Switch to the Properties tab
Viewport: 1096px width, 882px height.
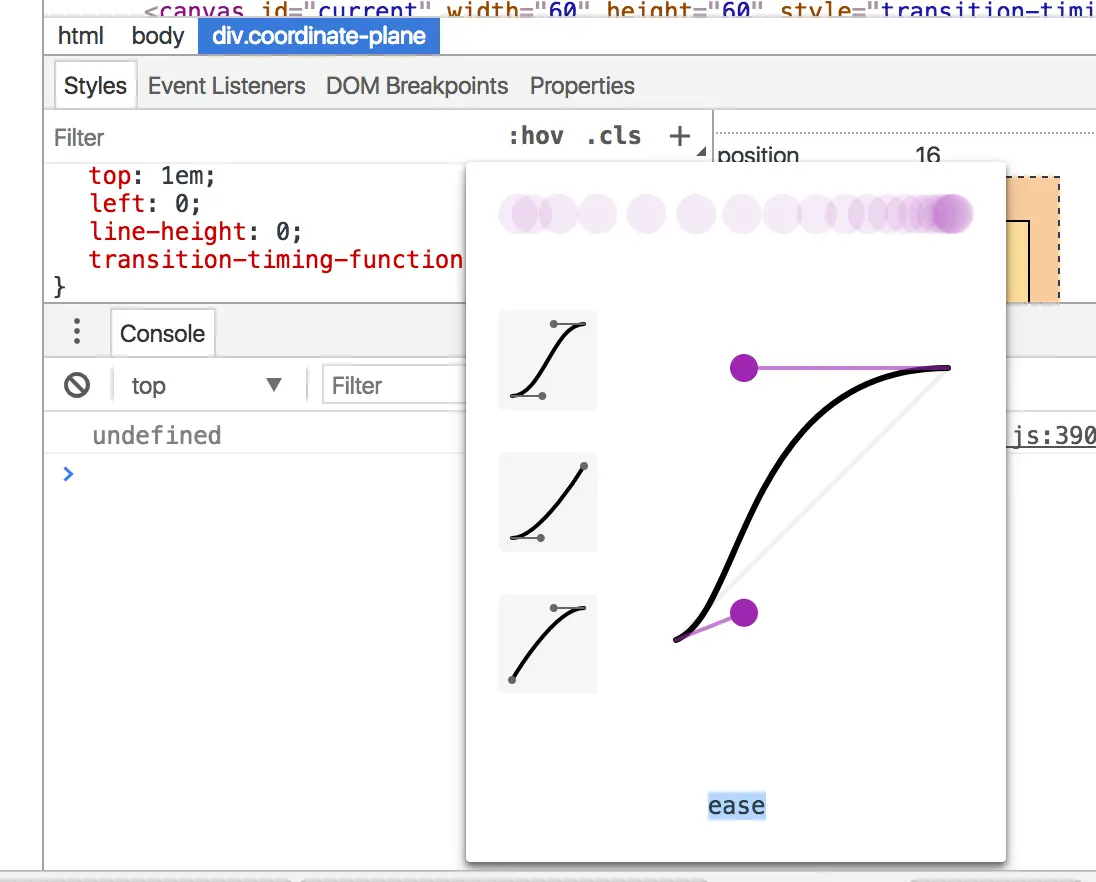(582, 85)
